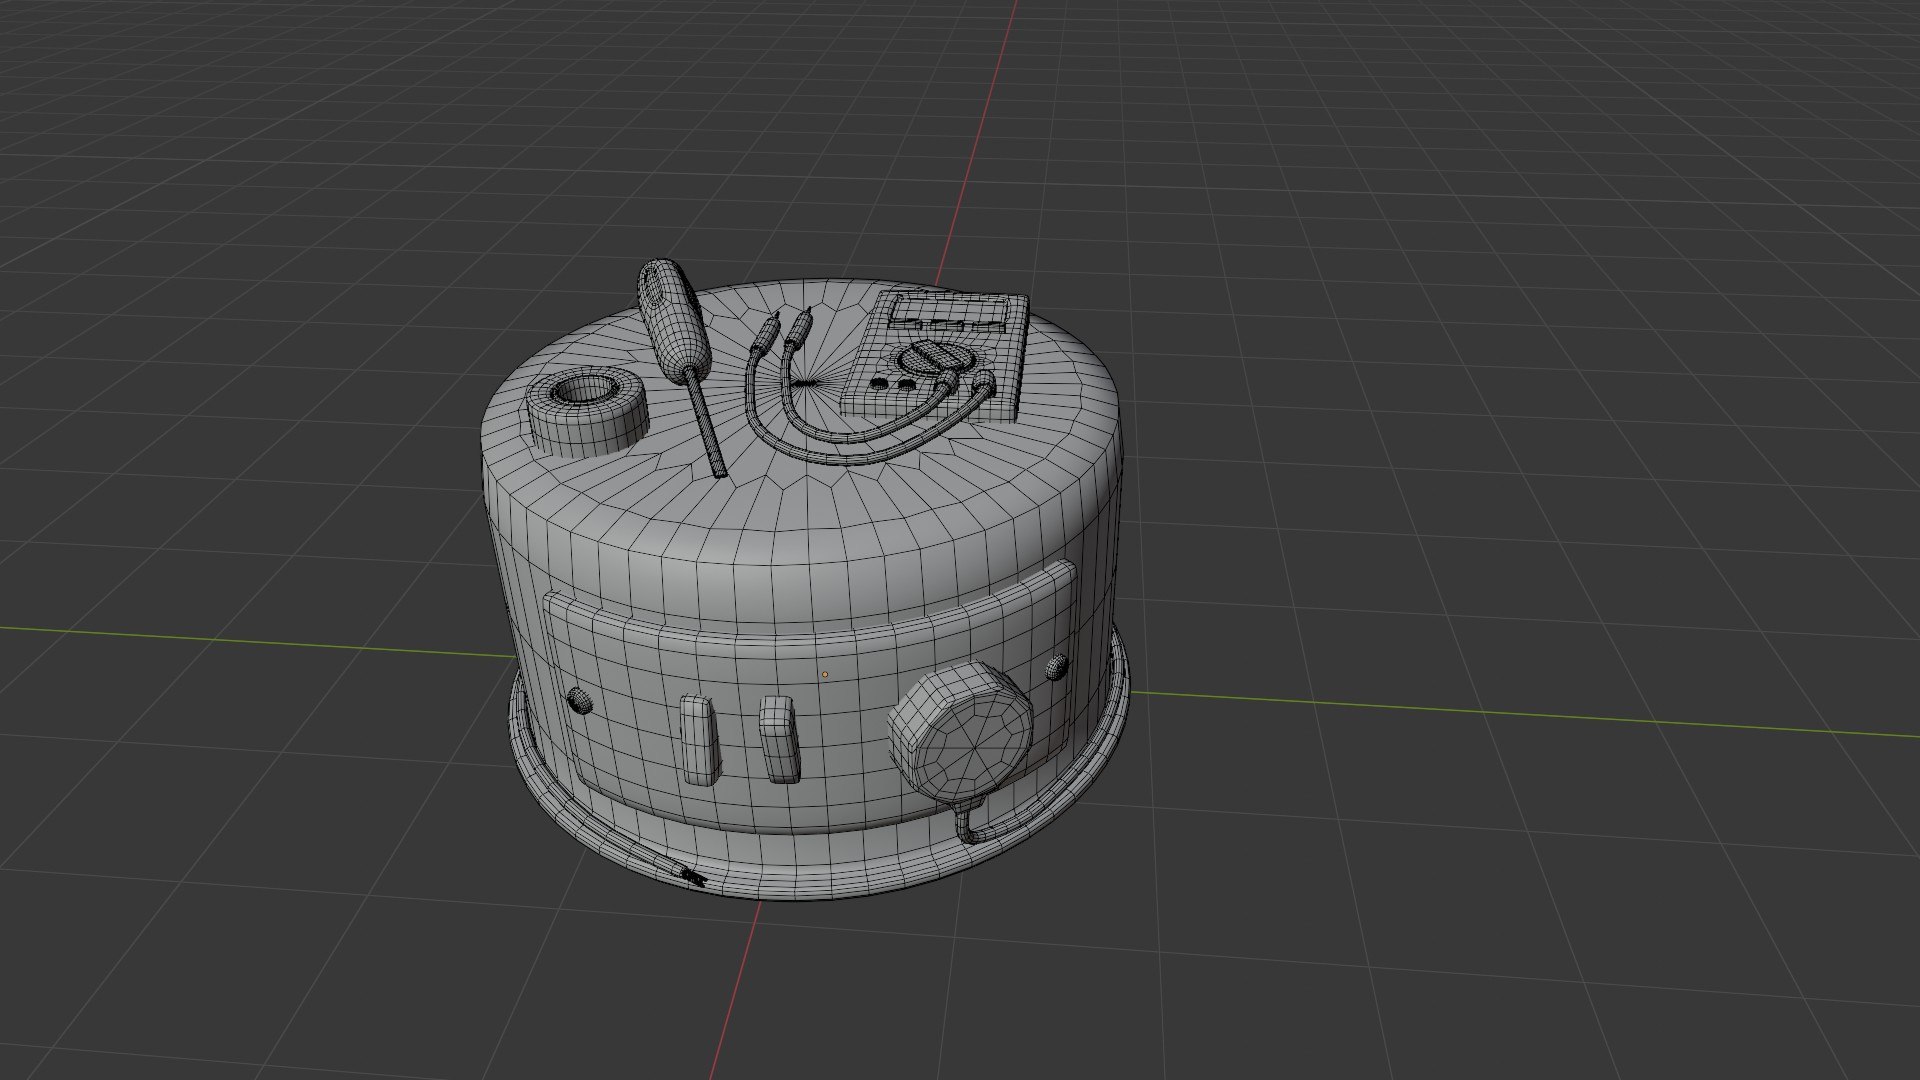Select the multimeter rotary dial
1920x1080 pixels.
(x=936, y=357)
